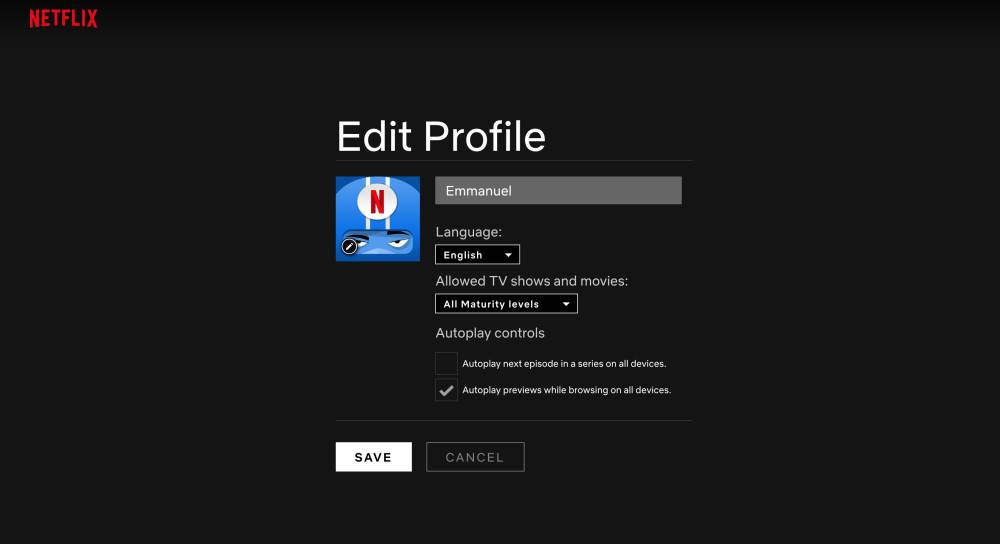The image size is (1000, 544).
Task: Enable autoplay next episode checkbox
Action: 446,364
